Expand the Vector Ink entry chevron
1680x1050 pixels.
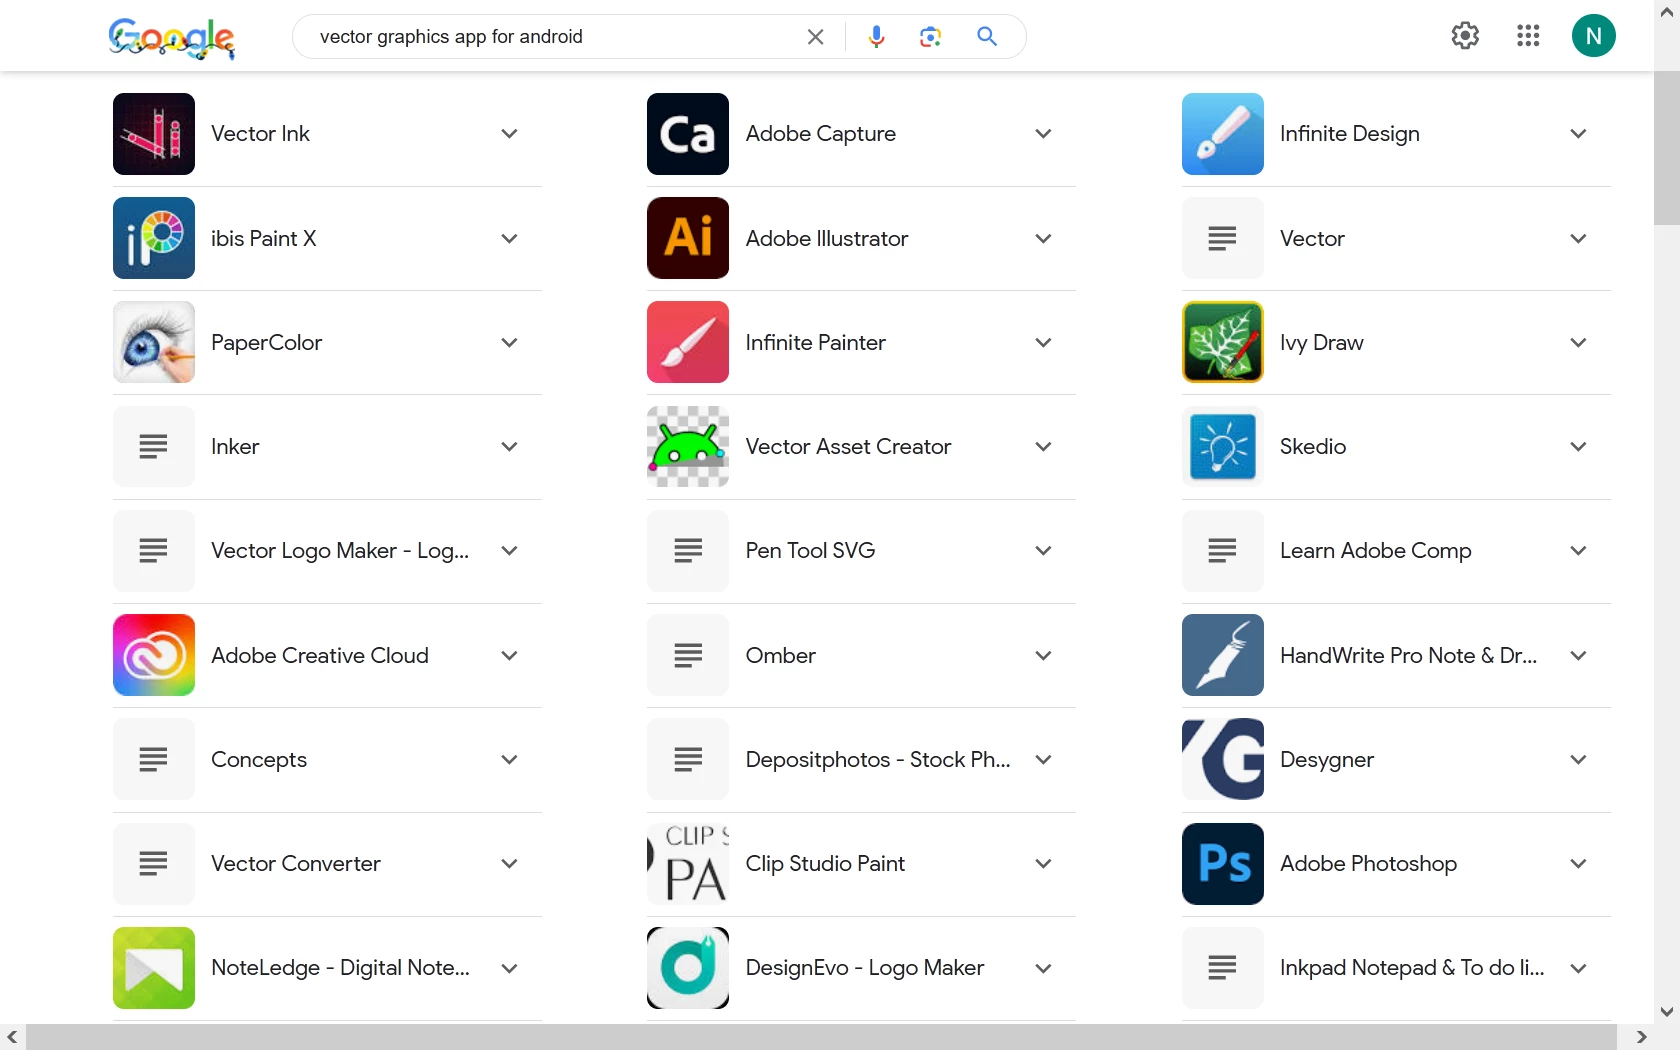[x=509, y=134]
